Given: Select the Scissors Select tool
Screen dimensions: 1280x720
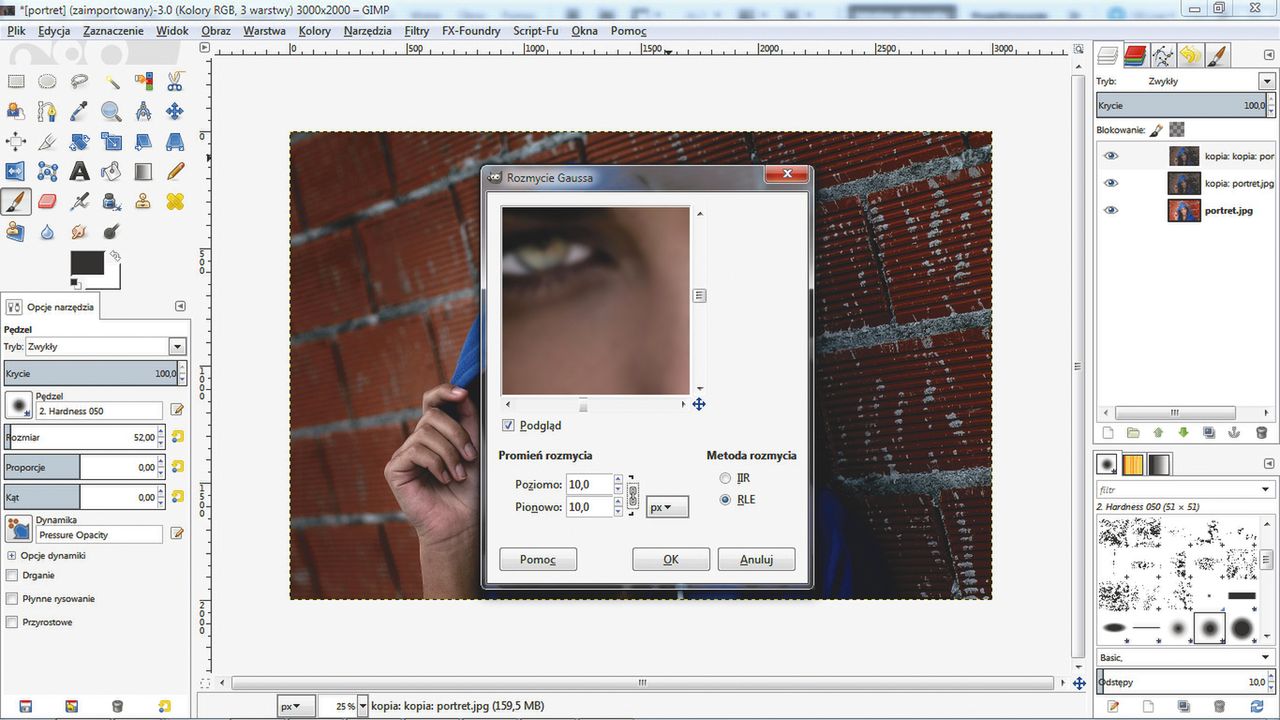Looking at the screenshot, I should [175, 81].
